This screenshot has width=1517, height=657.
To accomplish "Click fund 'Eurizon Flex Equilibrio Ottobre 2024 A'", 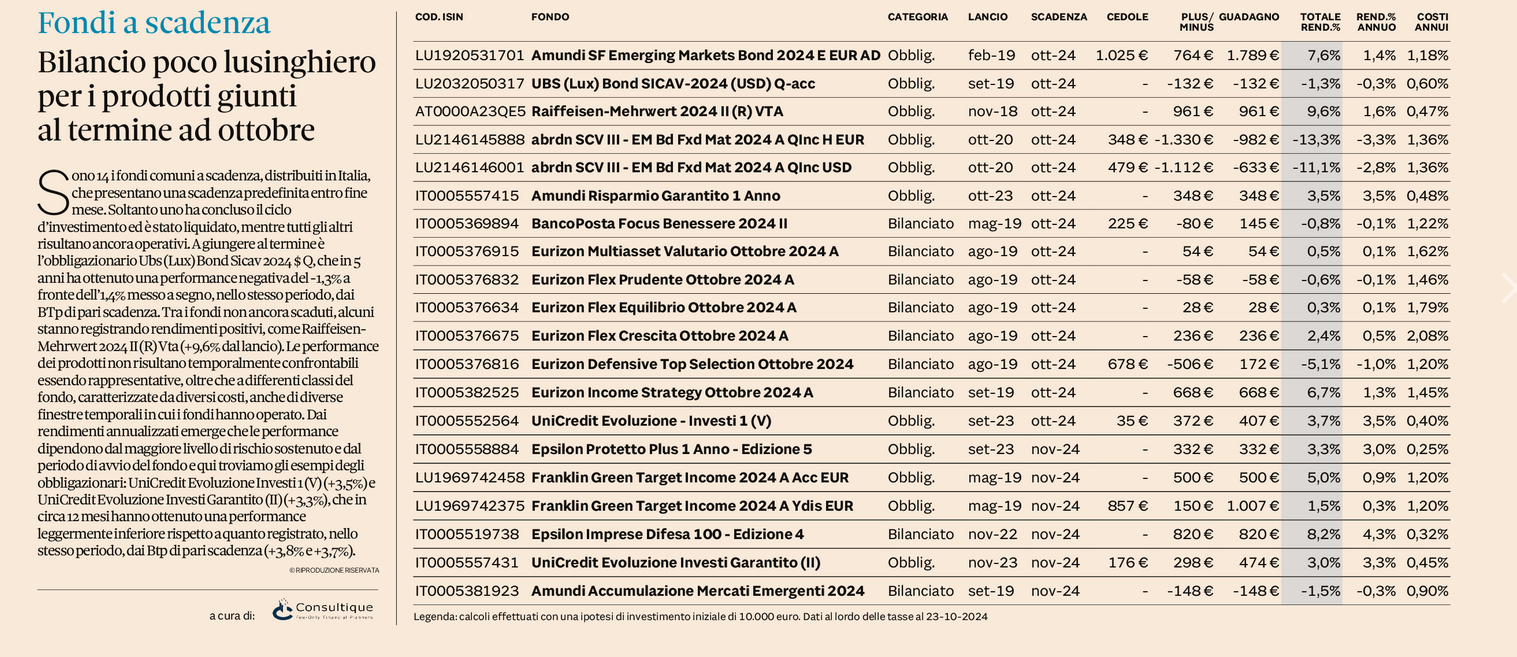I will [x=664, y=308].
